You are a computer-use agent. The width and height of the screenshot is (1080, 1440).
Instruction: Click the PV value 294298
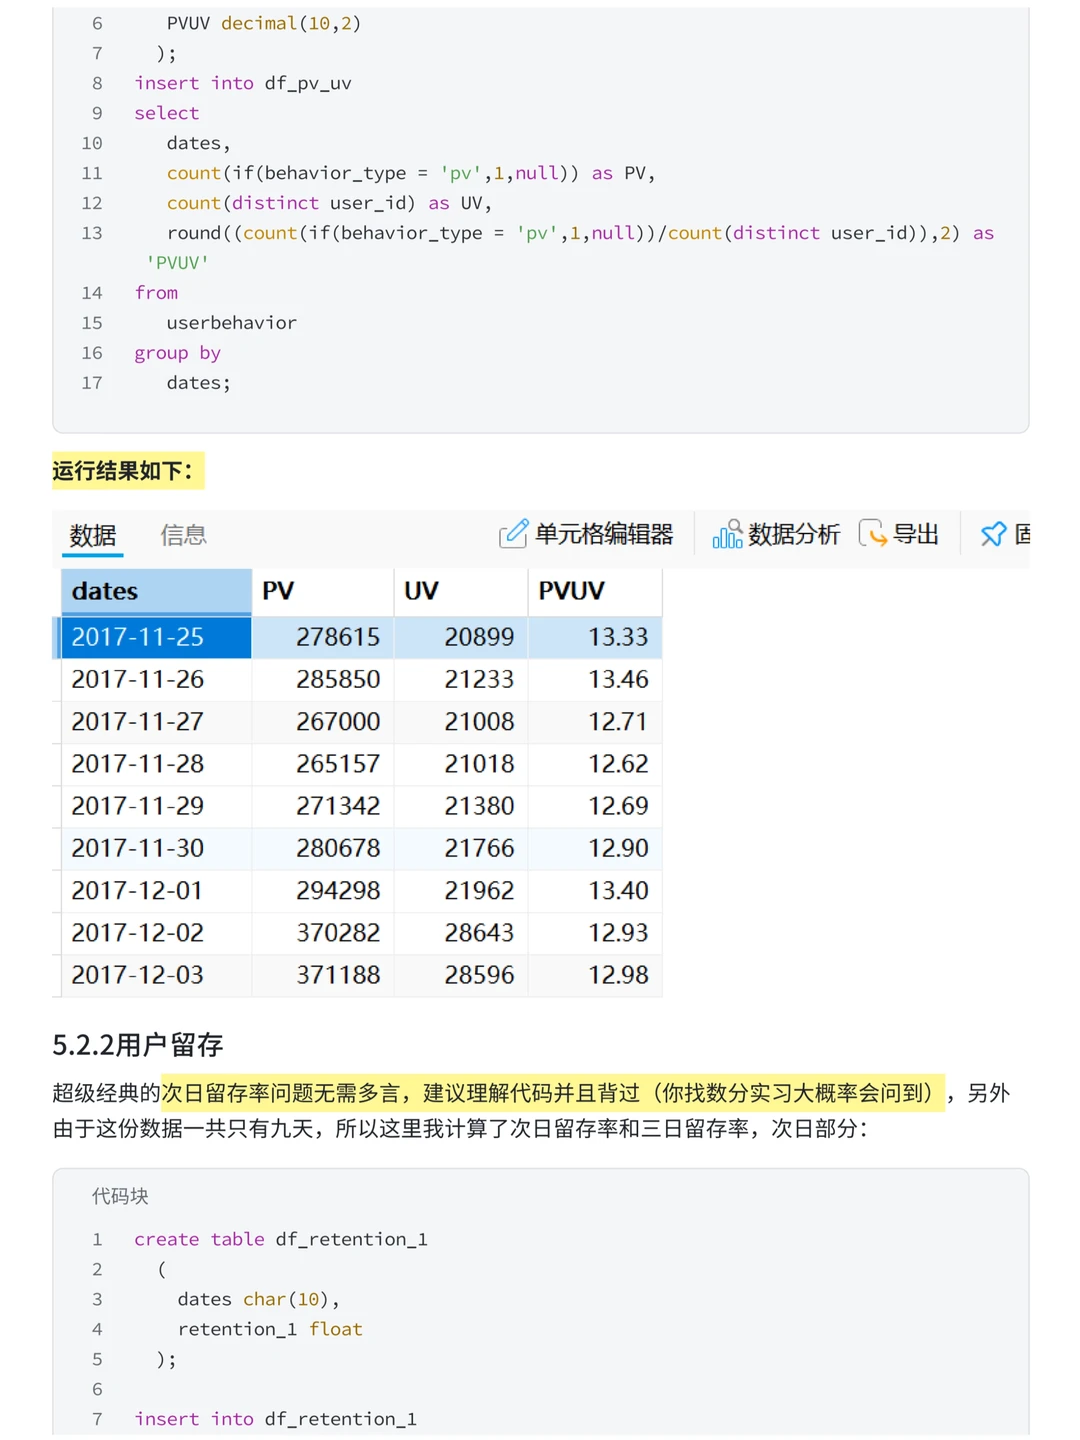click(x=323, y=890)
